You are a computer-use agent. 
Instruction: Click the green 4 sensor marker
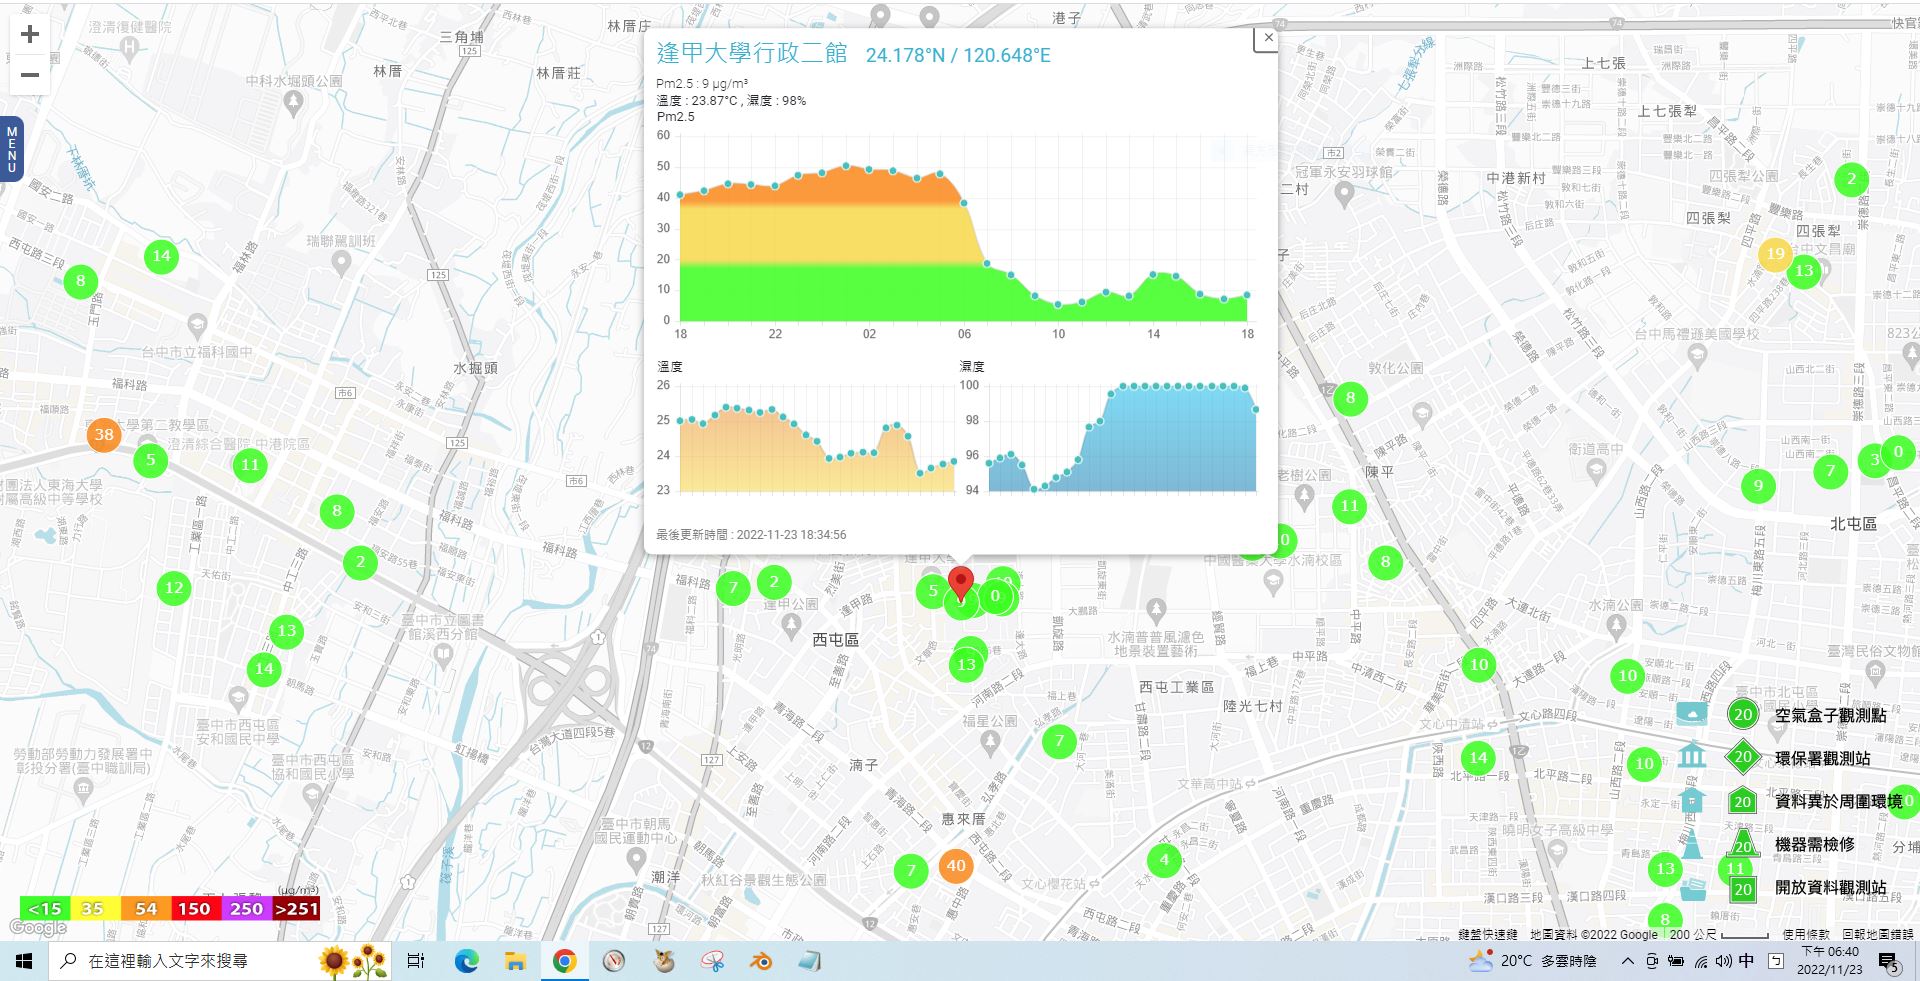click(x=1164, y=859)
